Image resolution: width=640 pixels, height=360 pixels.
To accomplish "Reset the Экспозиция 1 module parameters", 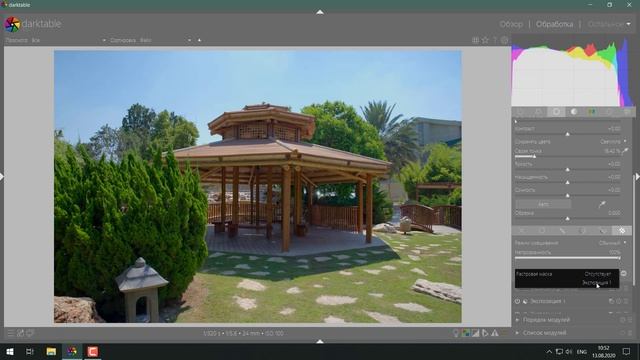I will (x=619, y=301).
